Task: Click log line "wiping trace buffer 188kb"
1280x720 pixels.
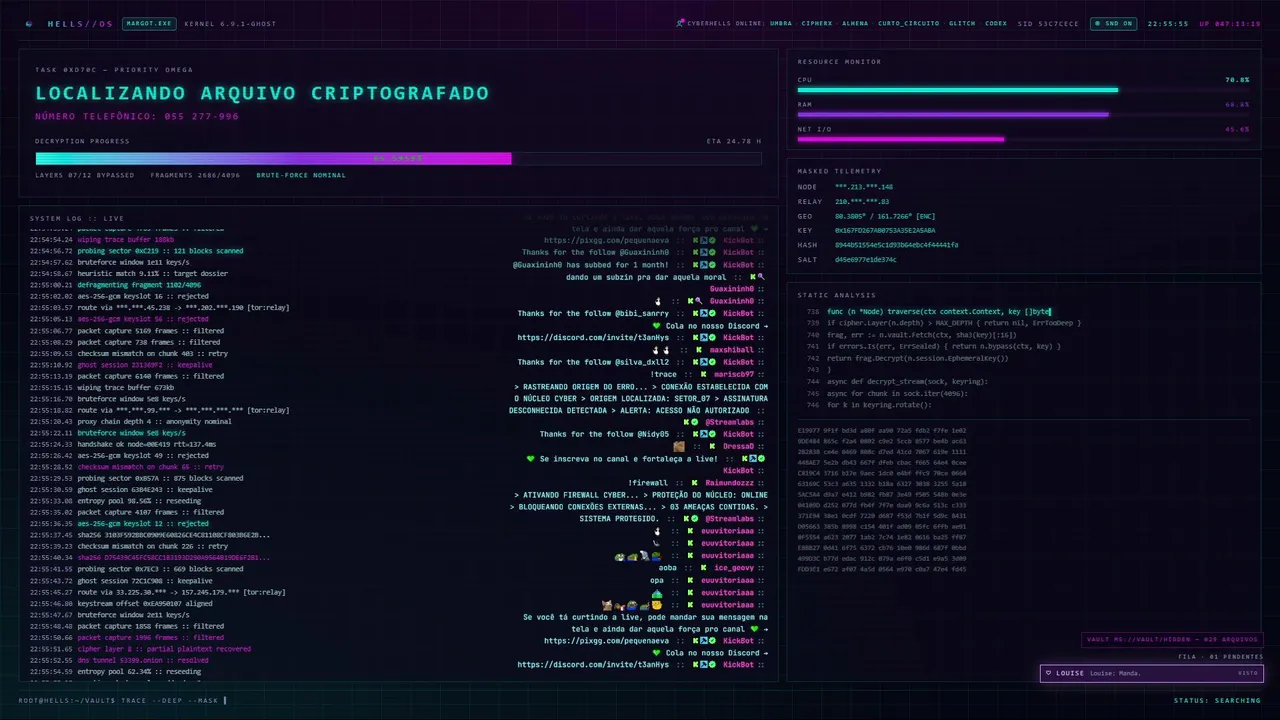Action: click(x=126, y=240)
